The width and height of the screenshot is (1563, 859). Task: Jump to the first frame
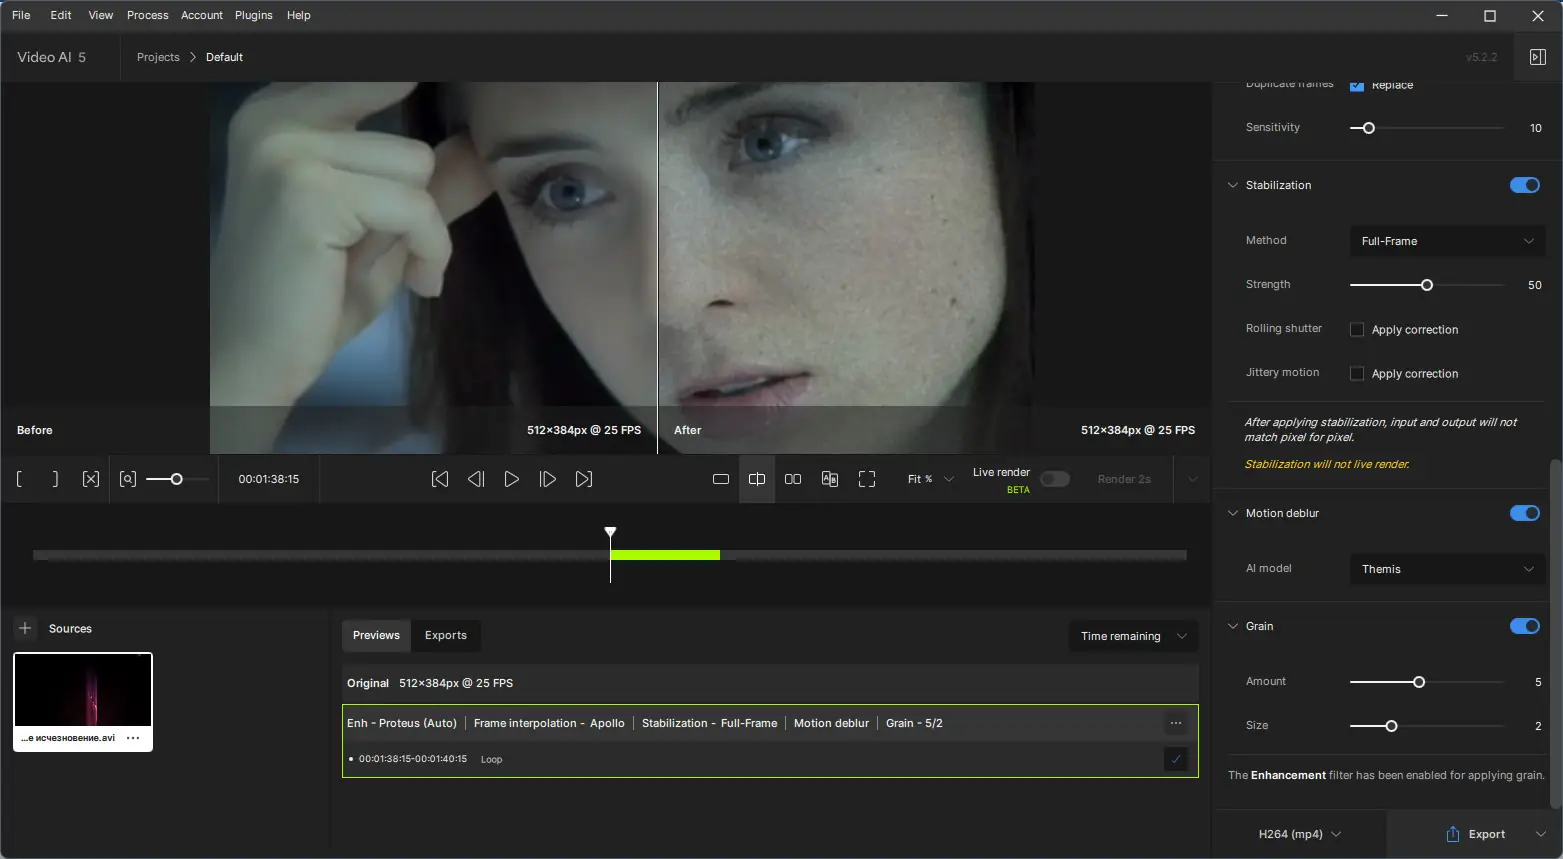coord(440,479)
